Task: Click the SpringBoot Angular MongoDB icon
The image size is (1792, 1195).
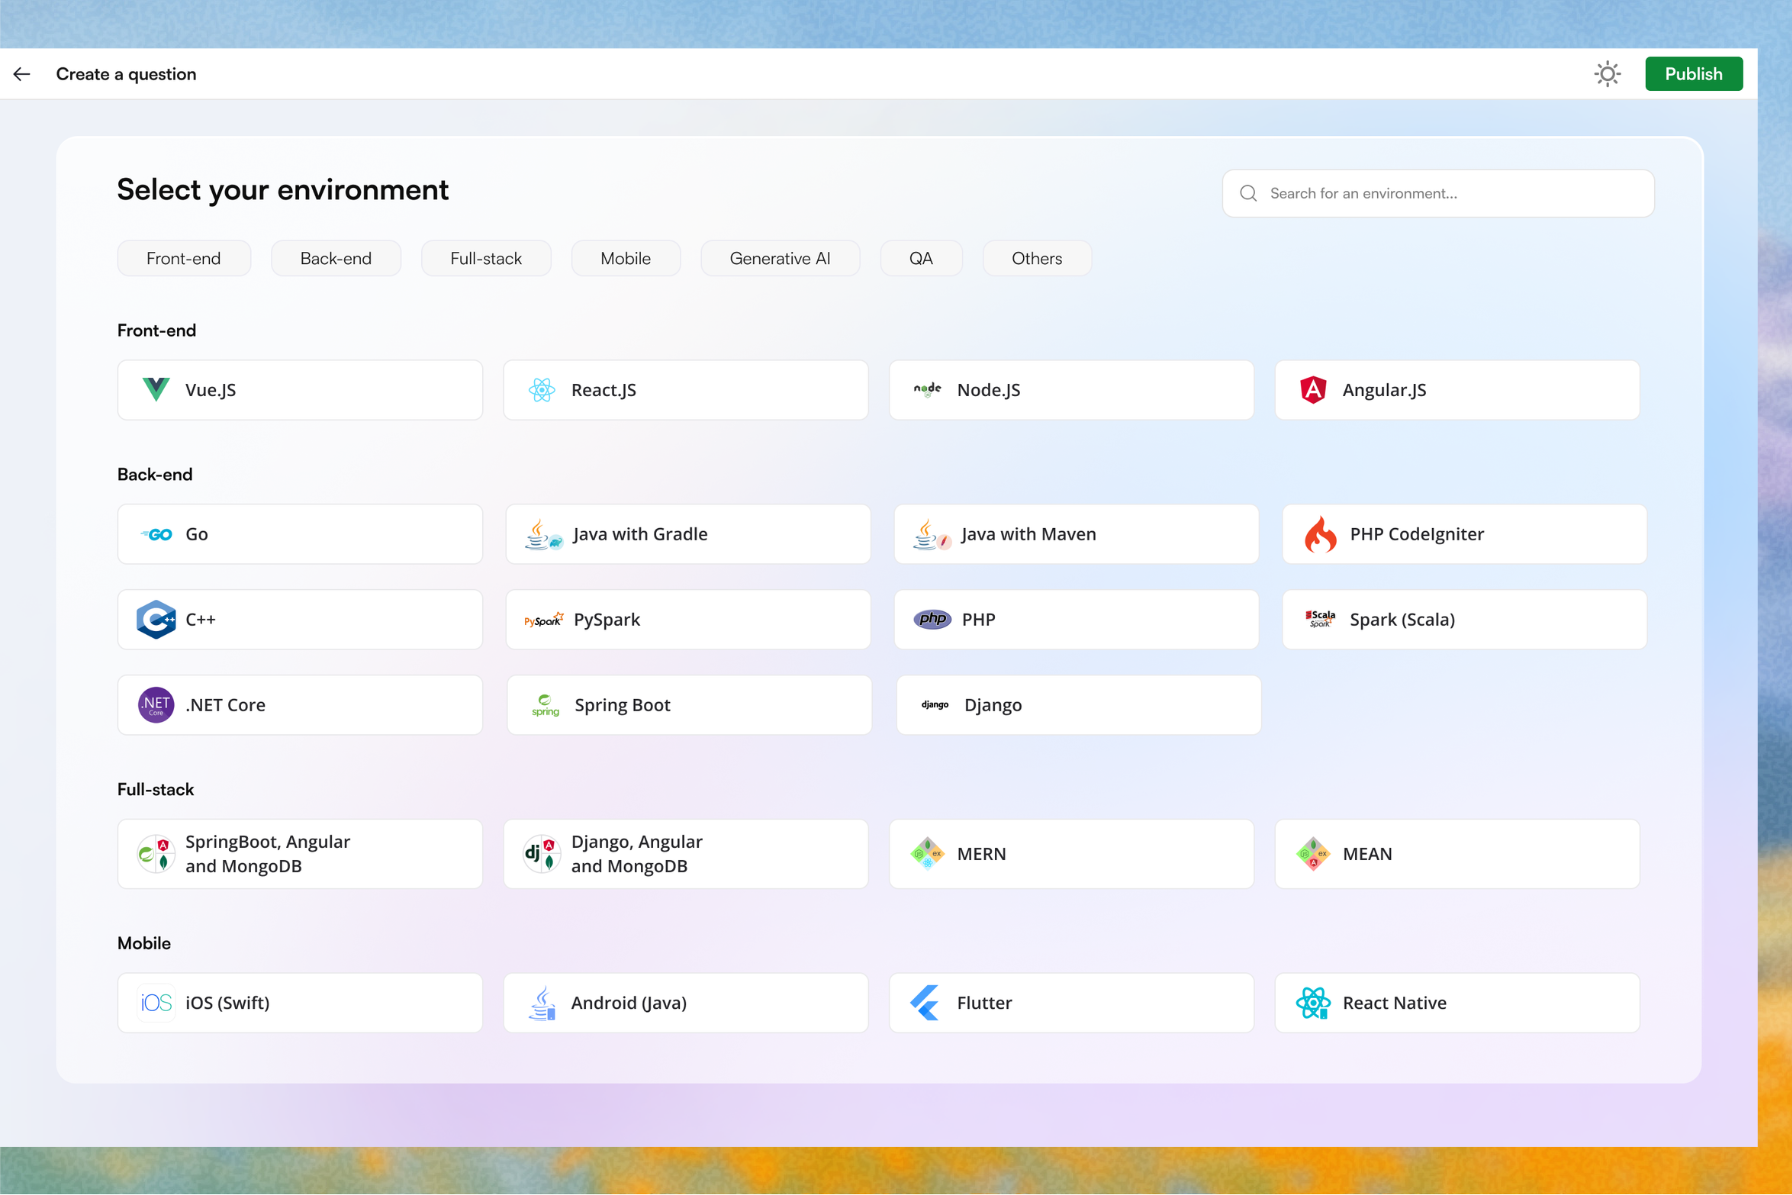Action: (x=156, y=854)
